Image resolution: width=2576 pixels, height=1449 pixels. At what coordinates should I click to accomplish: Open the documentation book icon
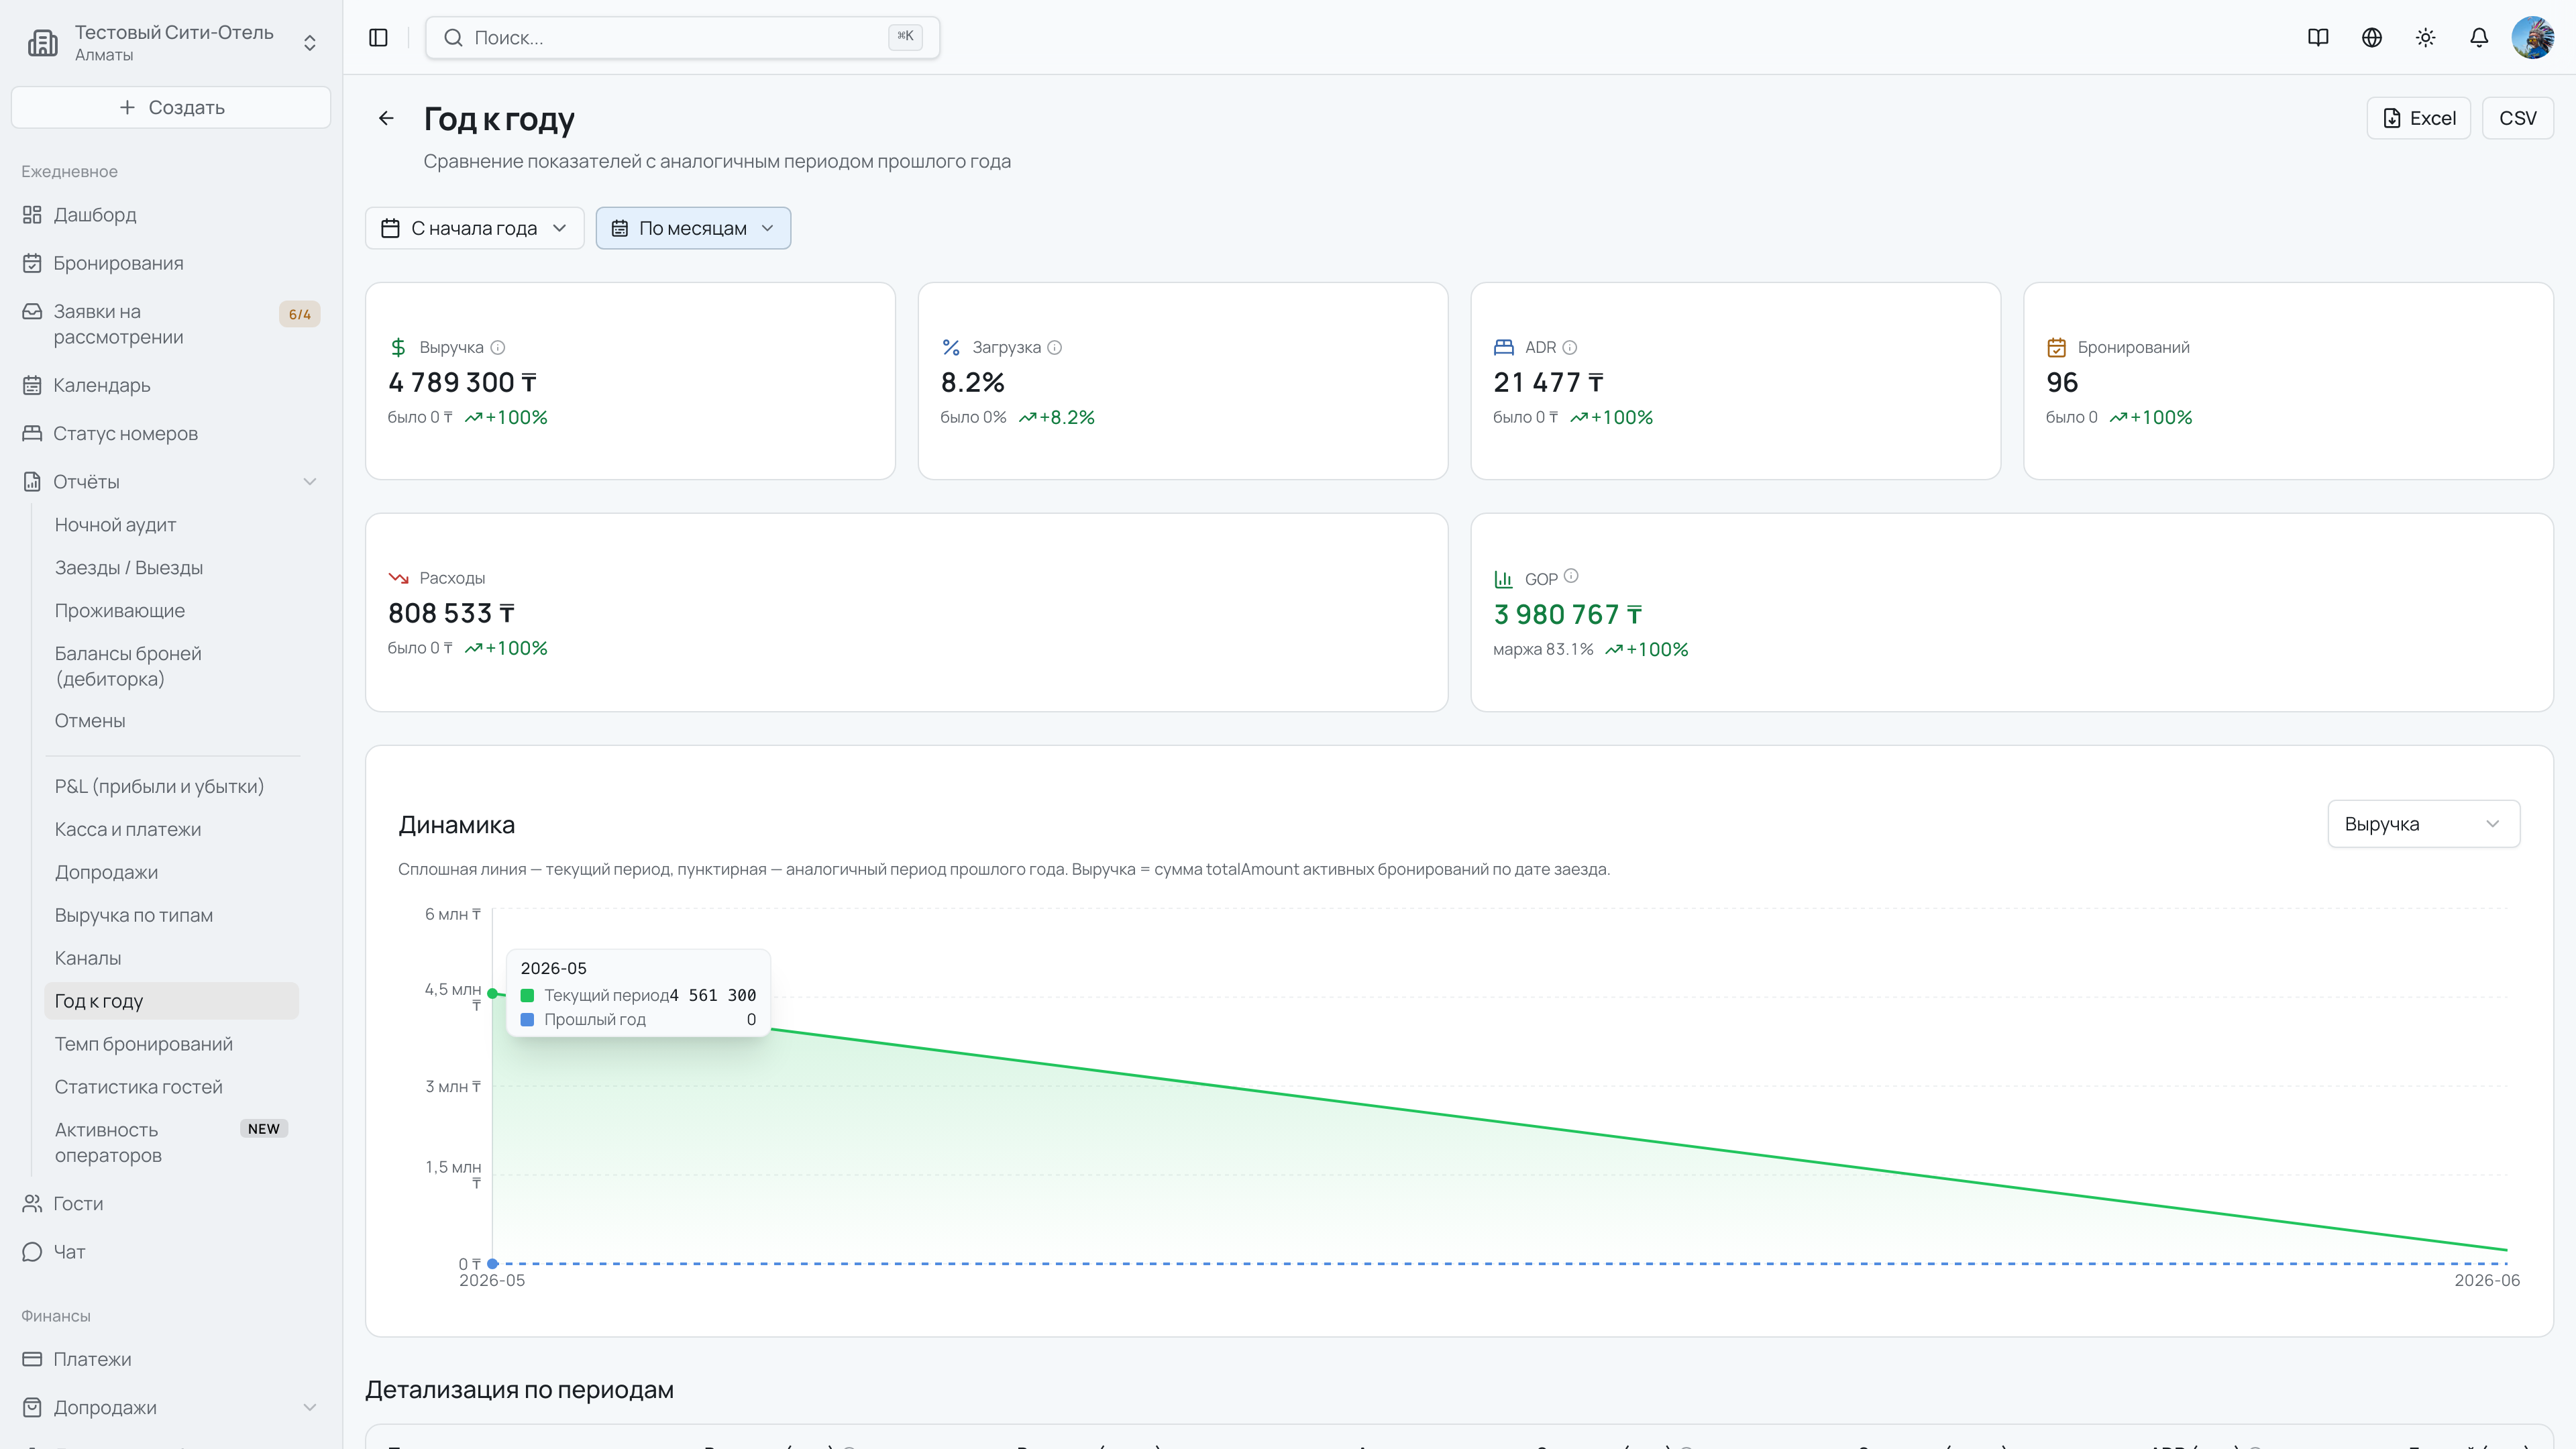coord(2318,37)
